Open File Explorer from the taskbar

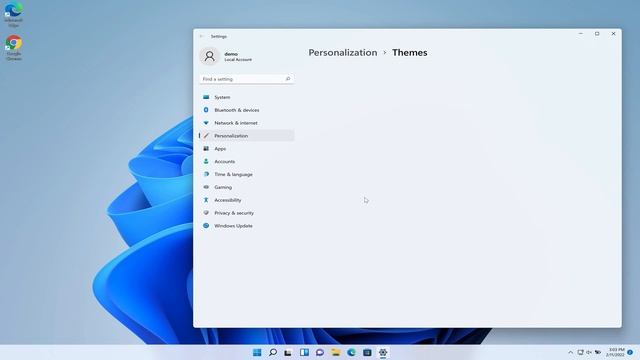pyautogui.click(x=336, y=352)
